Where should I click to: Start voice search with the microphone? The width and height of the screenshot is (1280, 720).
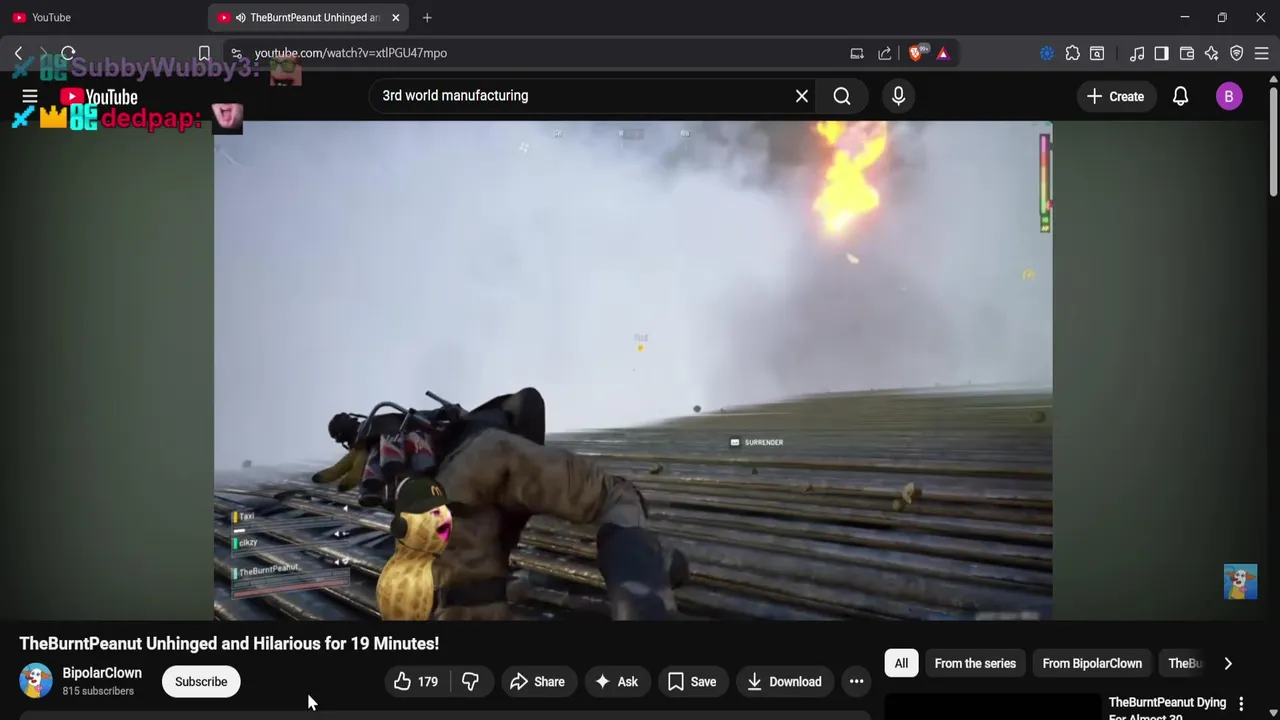pyautogui.click(x=898, y=96)
